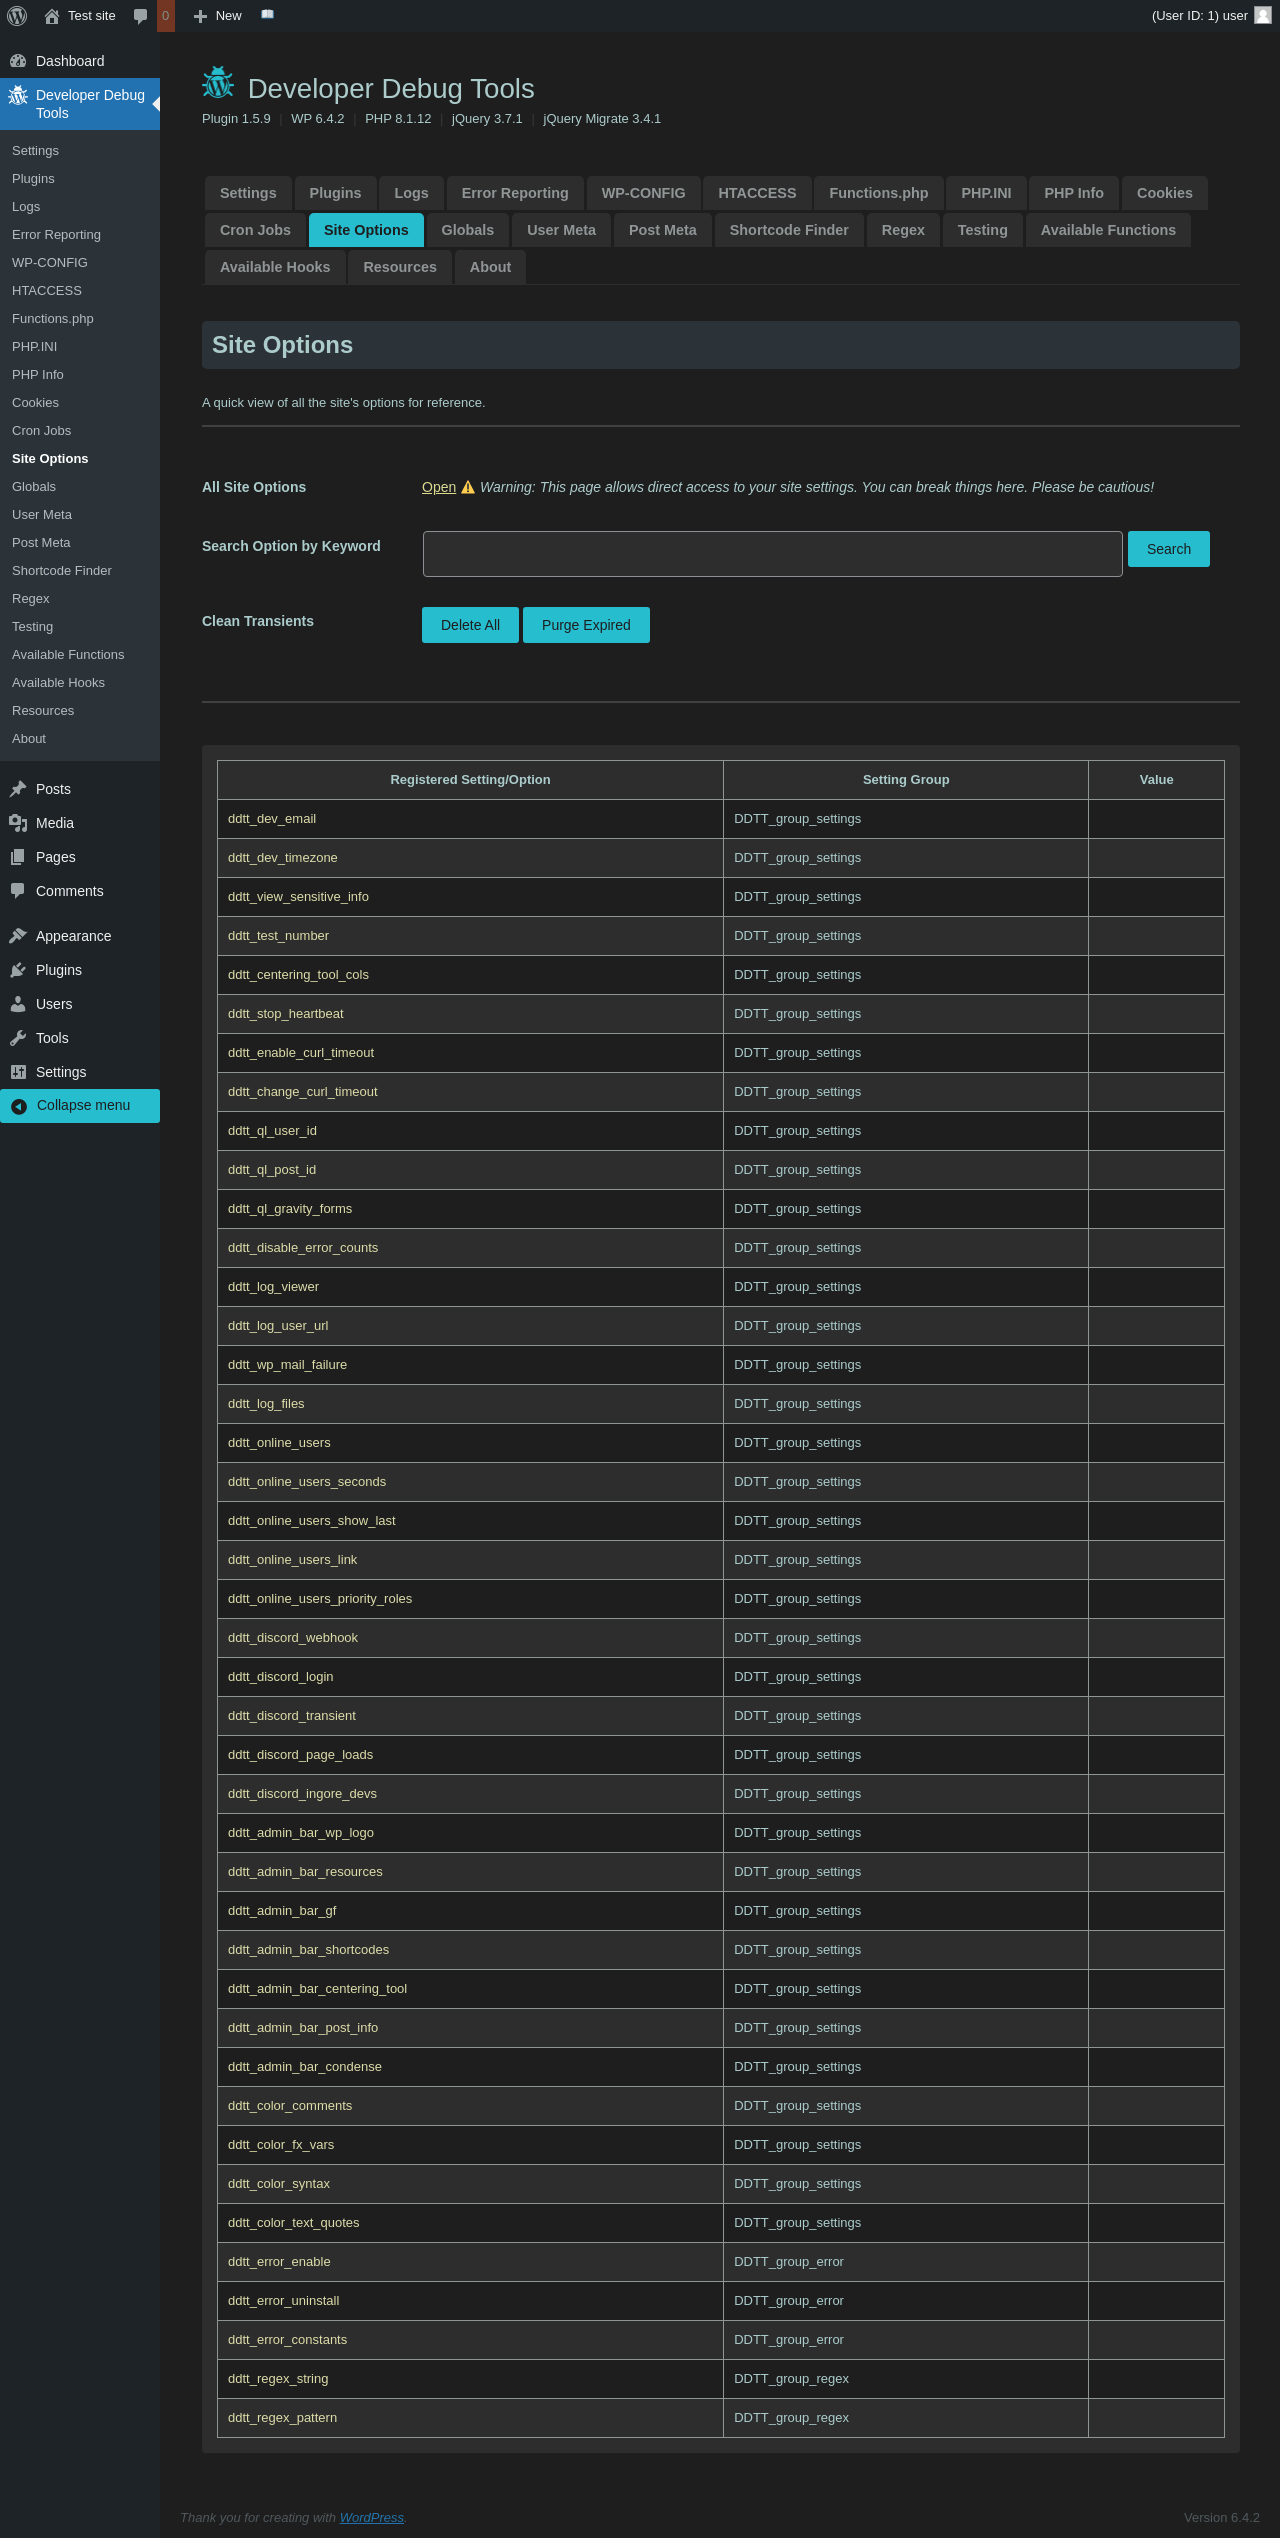Click the Tools wrench icon in sidebar
The height and width of the screenshot is (2538, 1280).
(x=18, y=1038)
